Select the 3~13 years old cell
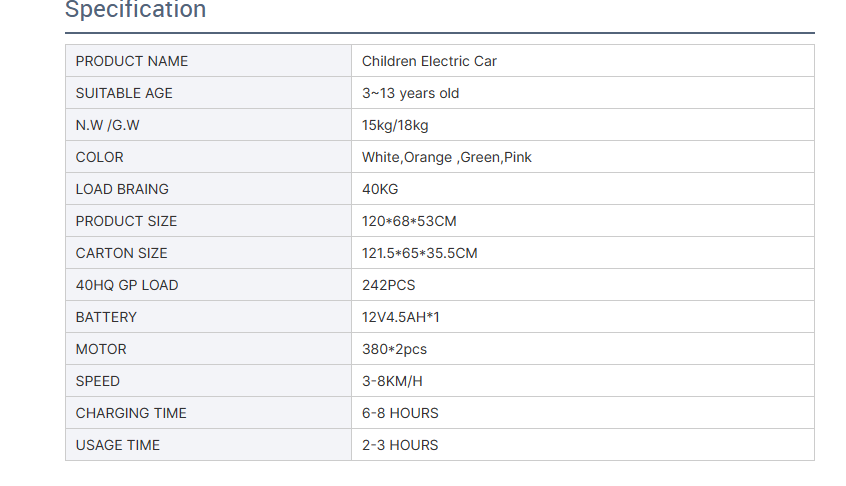 click(410, 93)
